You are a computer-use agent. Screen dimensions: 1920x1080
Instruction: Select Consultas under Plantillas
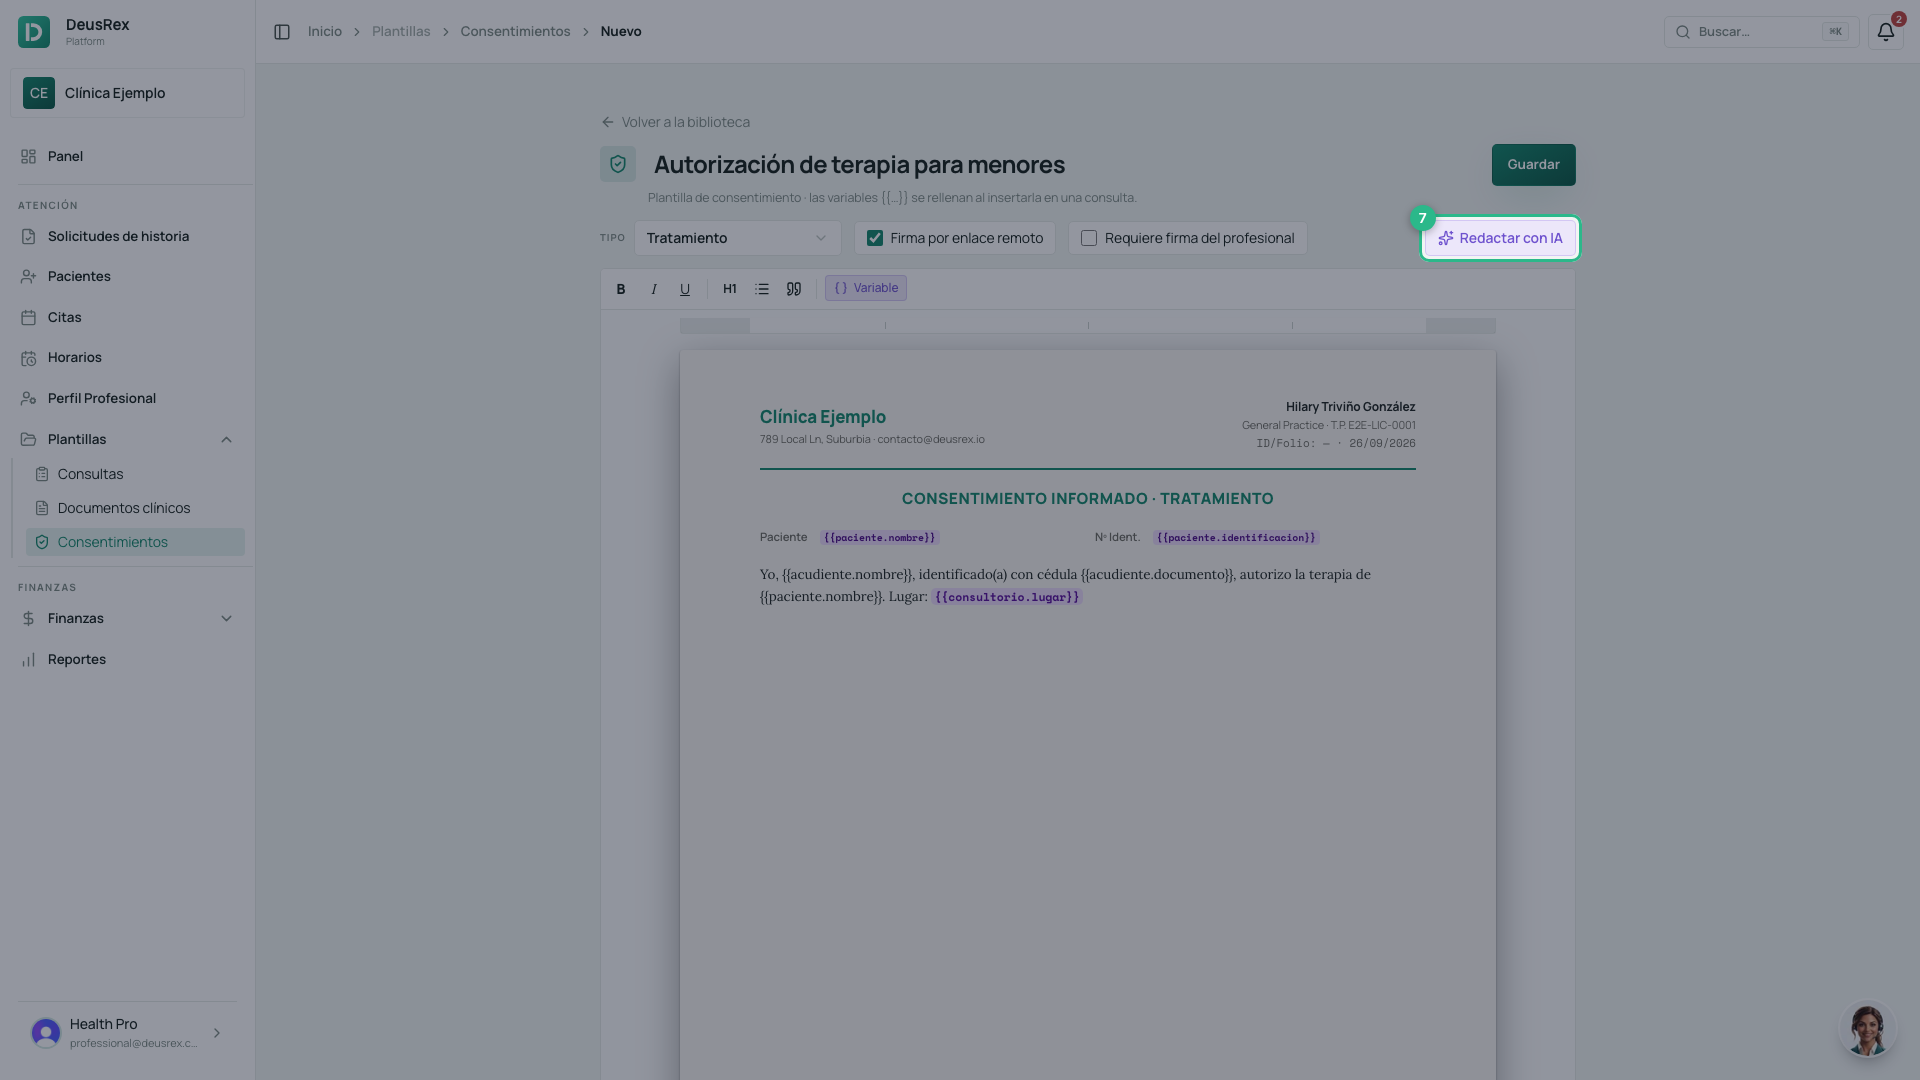click(135, 474)
